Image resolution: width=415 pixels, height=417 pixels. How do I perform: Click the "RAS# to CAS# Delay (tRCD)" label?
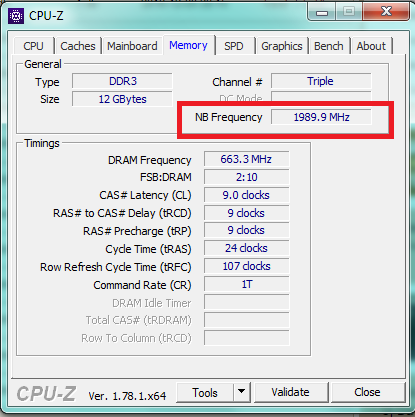[x=122, y=213]
